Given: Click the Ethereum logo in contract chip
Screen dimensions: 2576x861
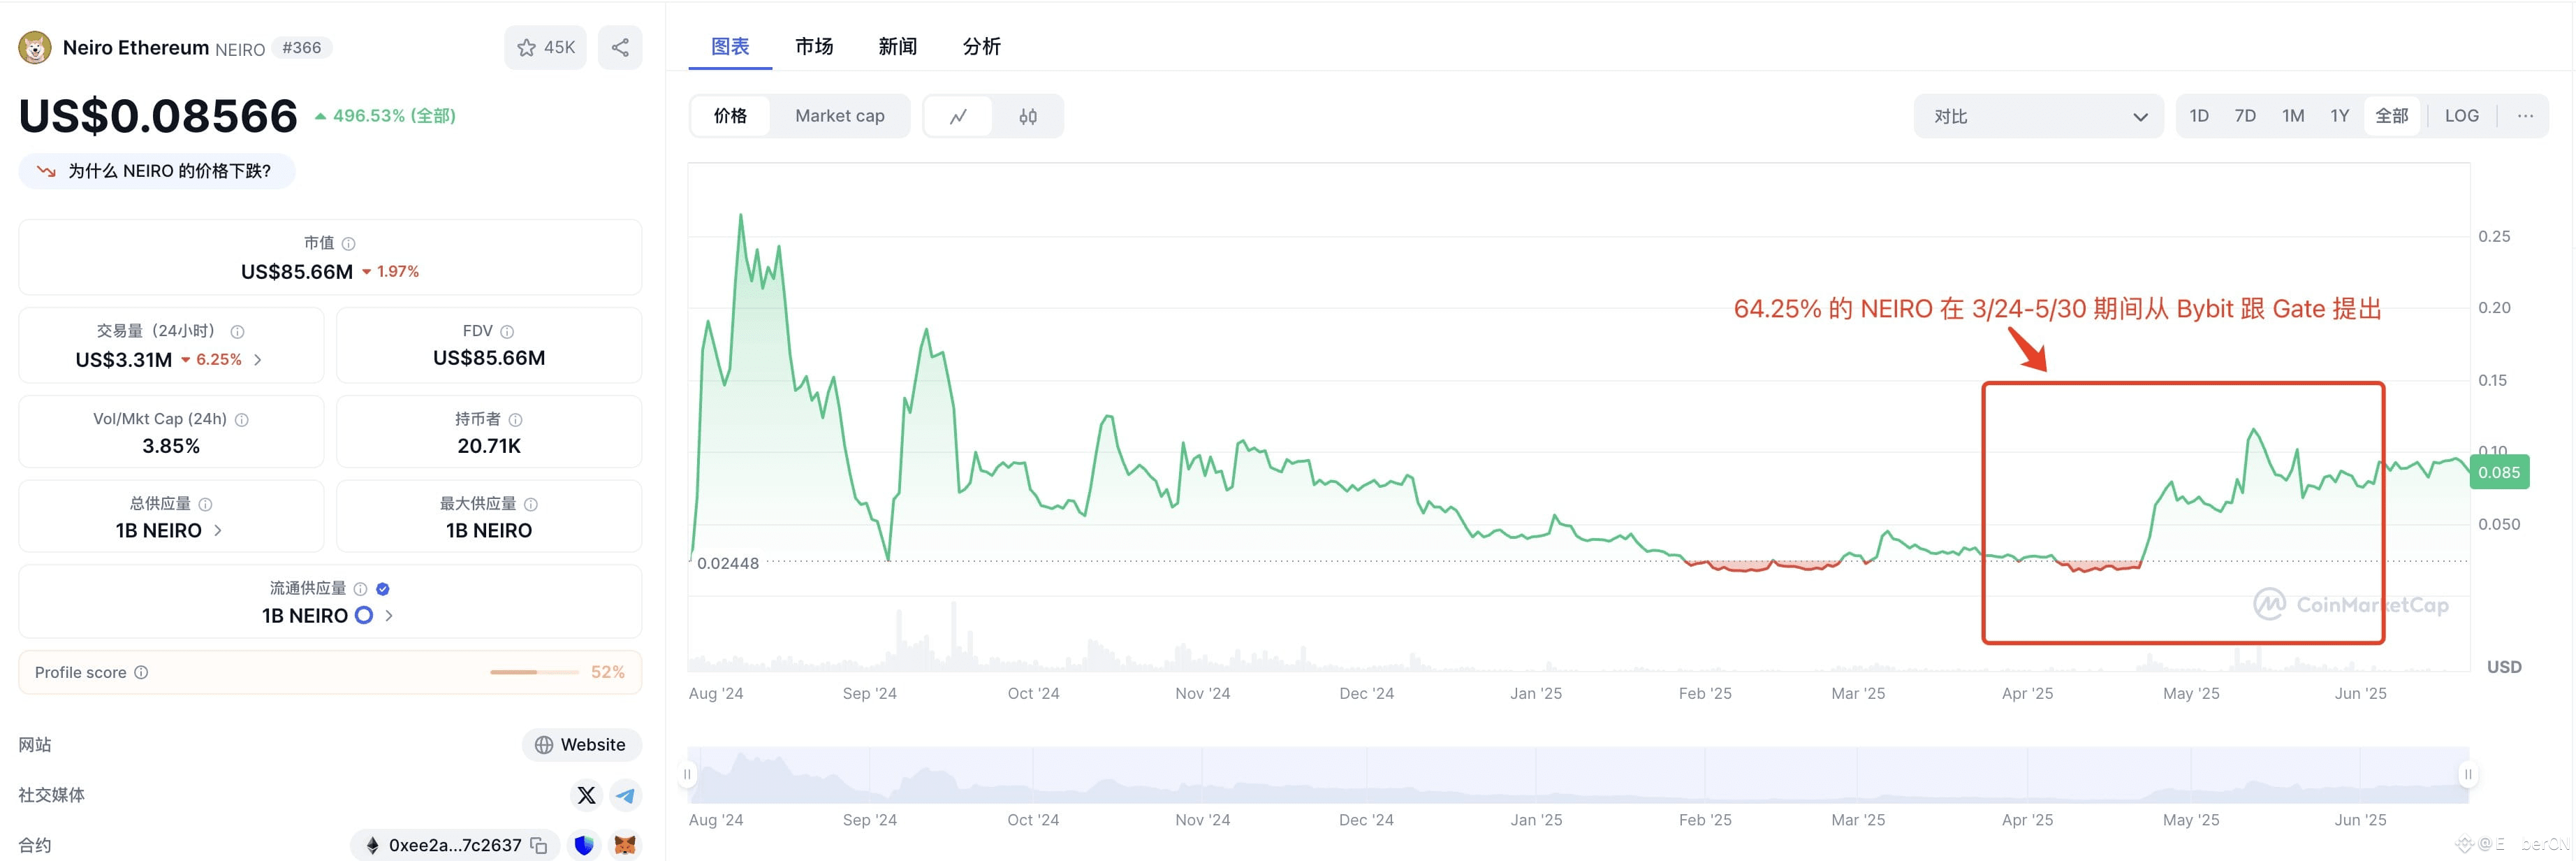Looking at the screenshot, I should [372, 845].
